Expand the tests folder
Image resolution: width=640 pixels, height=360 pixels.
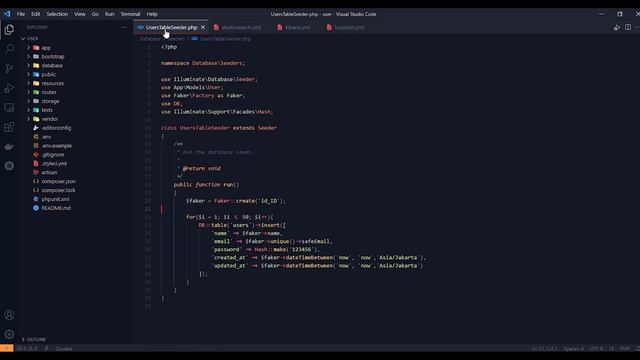47,110
